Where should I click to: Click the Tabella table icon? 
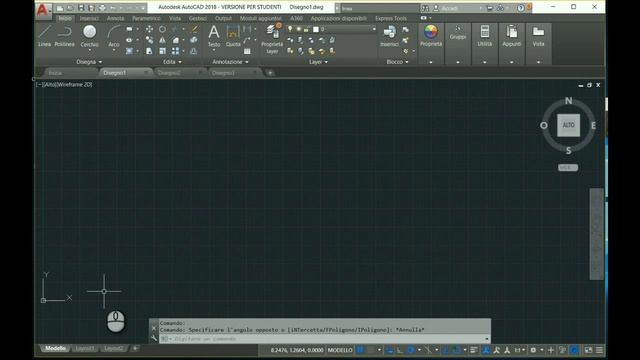point(247,51)
